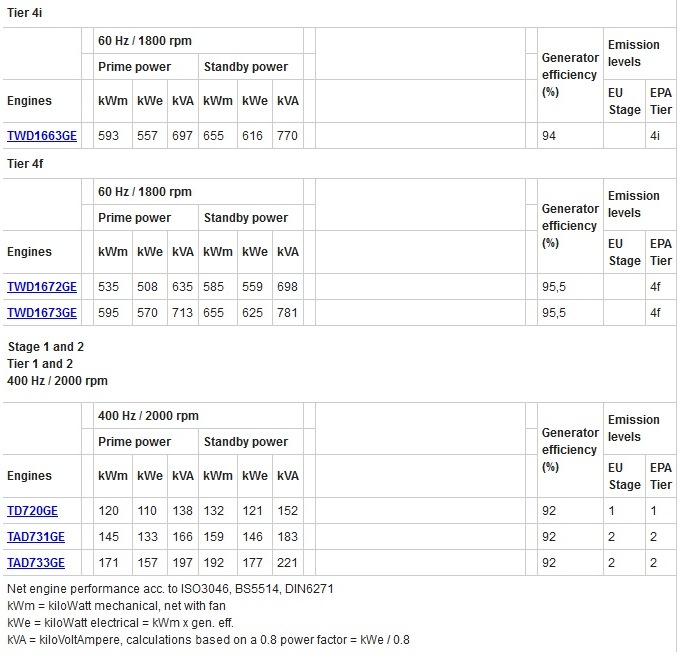Select the 4i EPA Tier cell

(655, 136)
